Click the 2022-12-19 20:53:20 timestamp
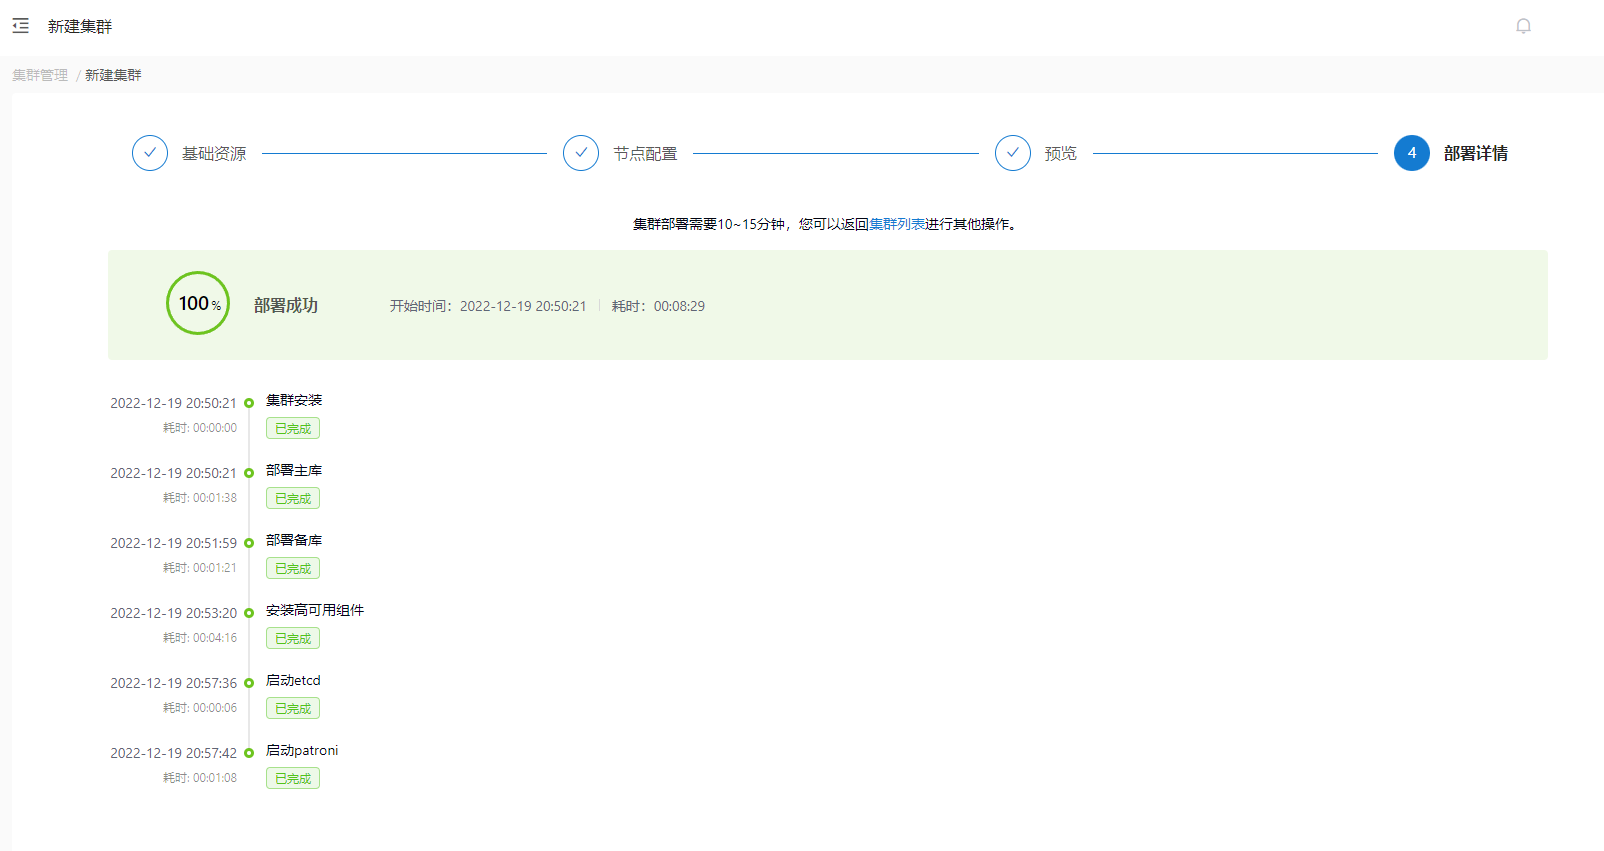This screenshot has height=851, width=1604. click(173, 613)
